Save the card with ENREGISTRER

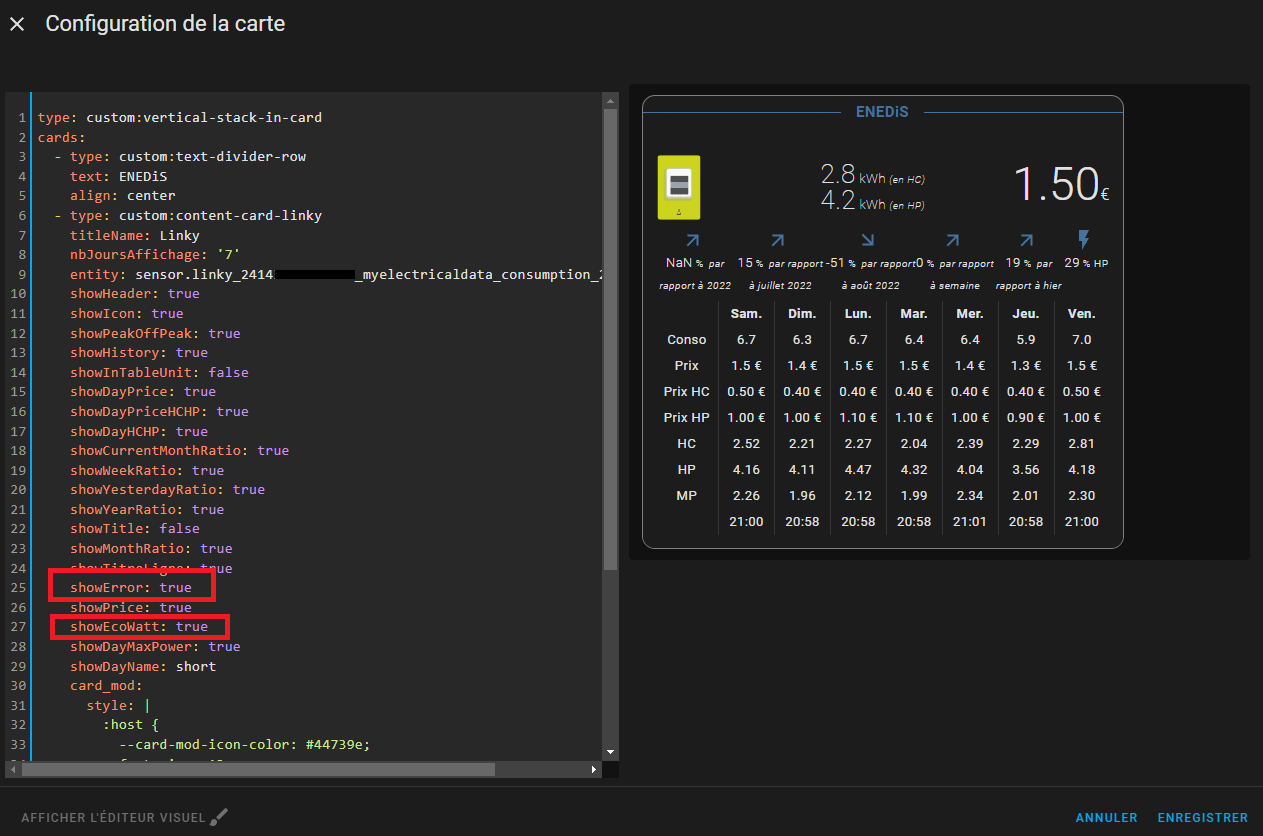click(1202, 817)
